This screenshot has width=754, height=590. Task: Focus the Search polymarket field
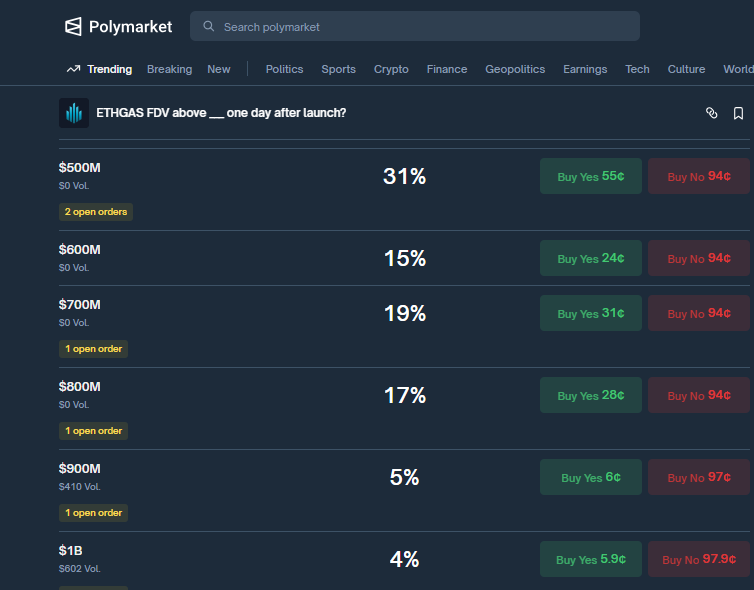pyautogui.click(x=415, y=26)
